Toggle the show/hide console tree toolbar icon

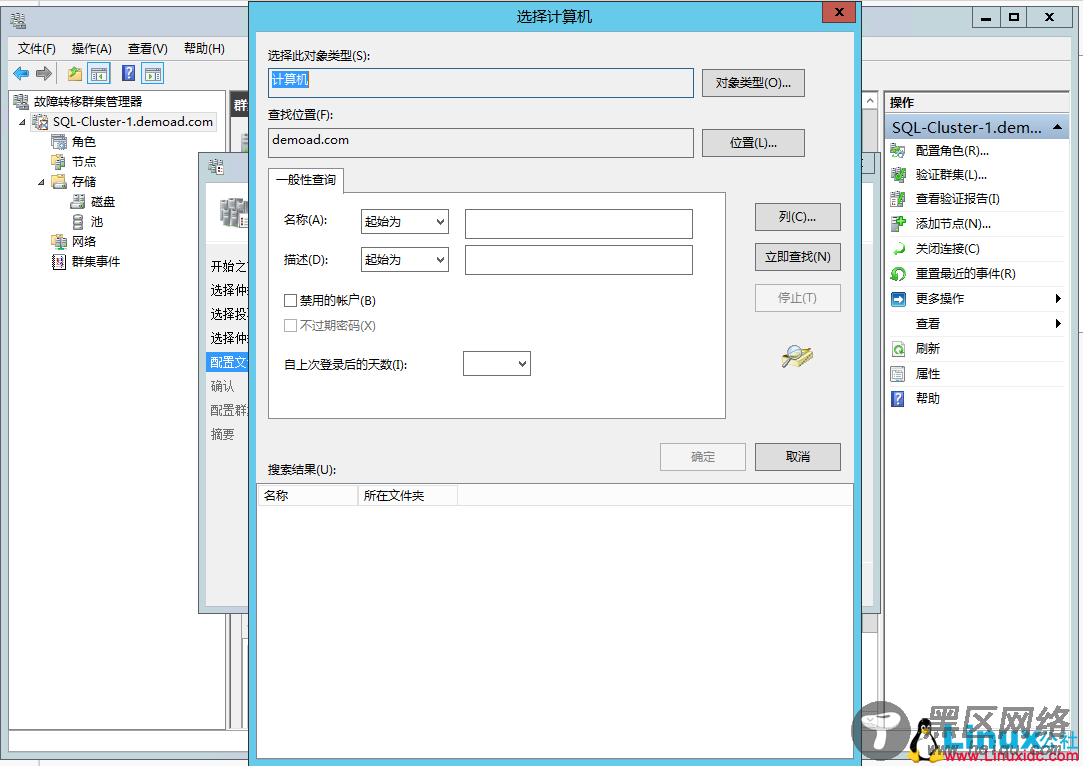tap(99, 73)
